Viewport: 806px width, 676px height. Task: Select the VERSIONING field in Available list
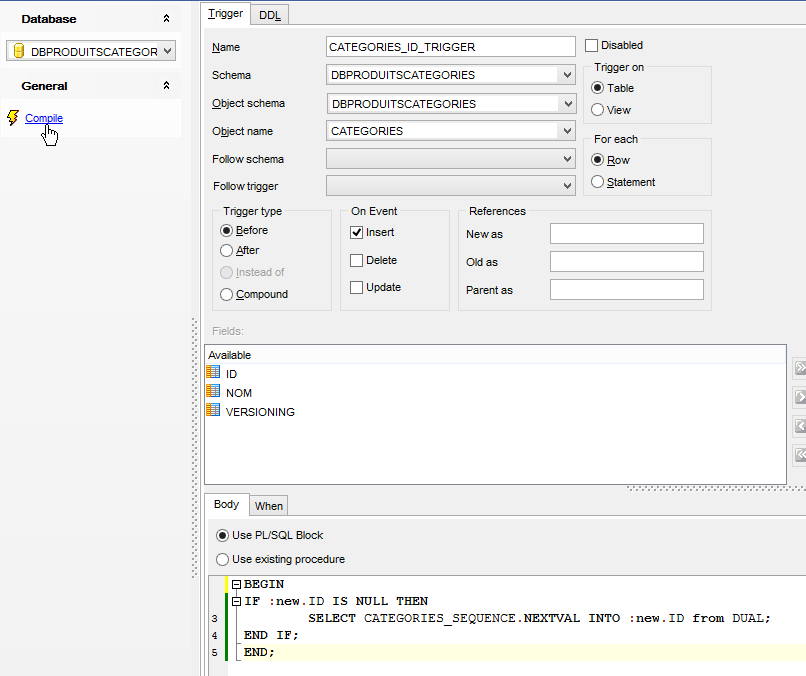pos(260,412)
